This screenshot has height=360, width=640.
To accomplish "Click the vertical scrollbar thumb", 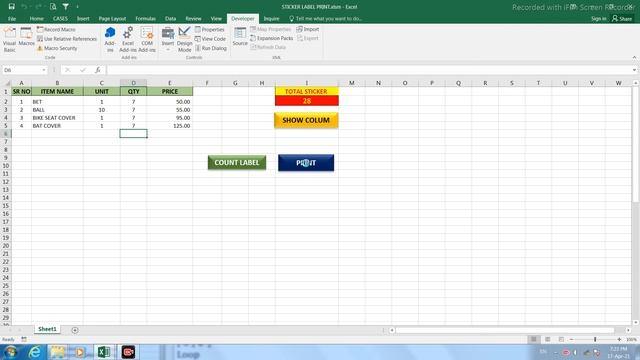I will (x=636, y=144).
